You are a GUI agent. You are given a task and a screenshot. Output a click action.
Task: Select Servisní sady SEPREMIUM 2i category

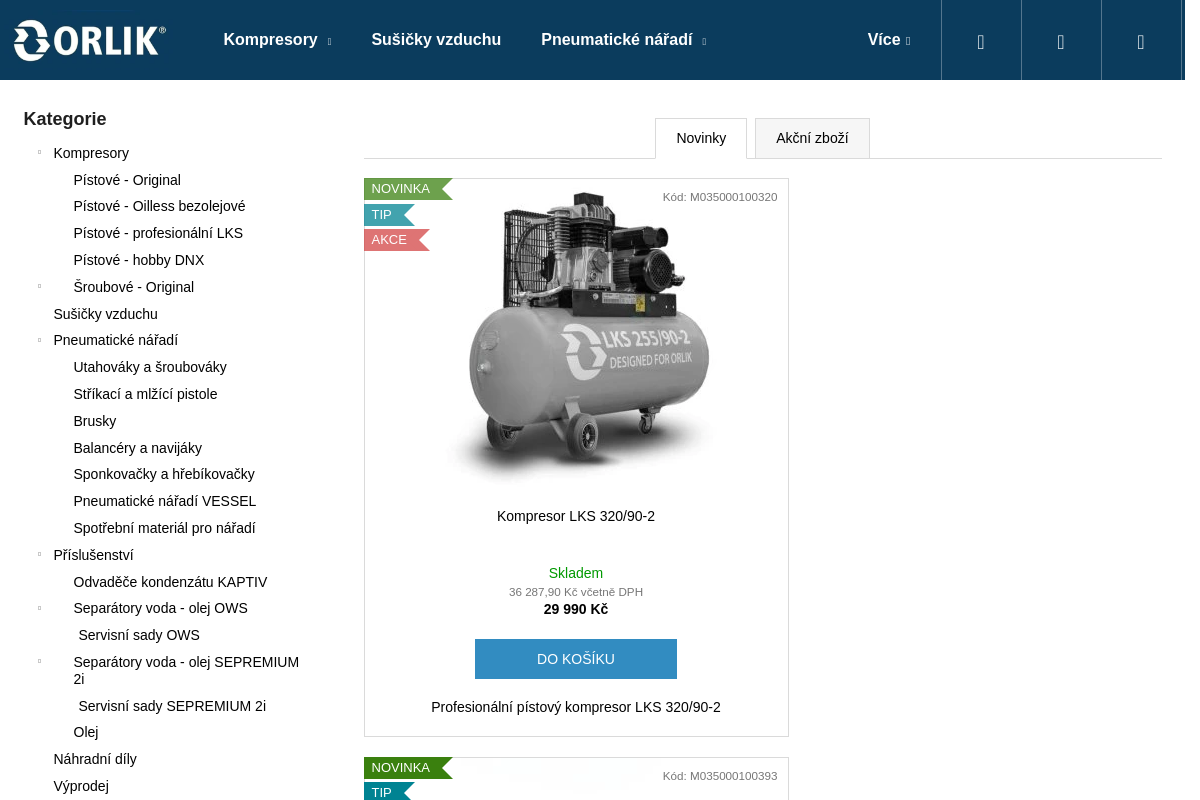(x=172, y=706)
